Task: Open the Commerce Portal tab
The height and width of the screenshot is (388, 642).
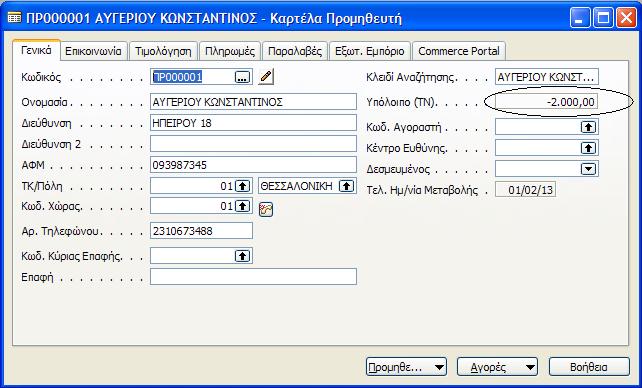Action: 459,51
